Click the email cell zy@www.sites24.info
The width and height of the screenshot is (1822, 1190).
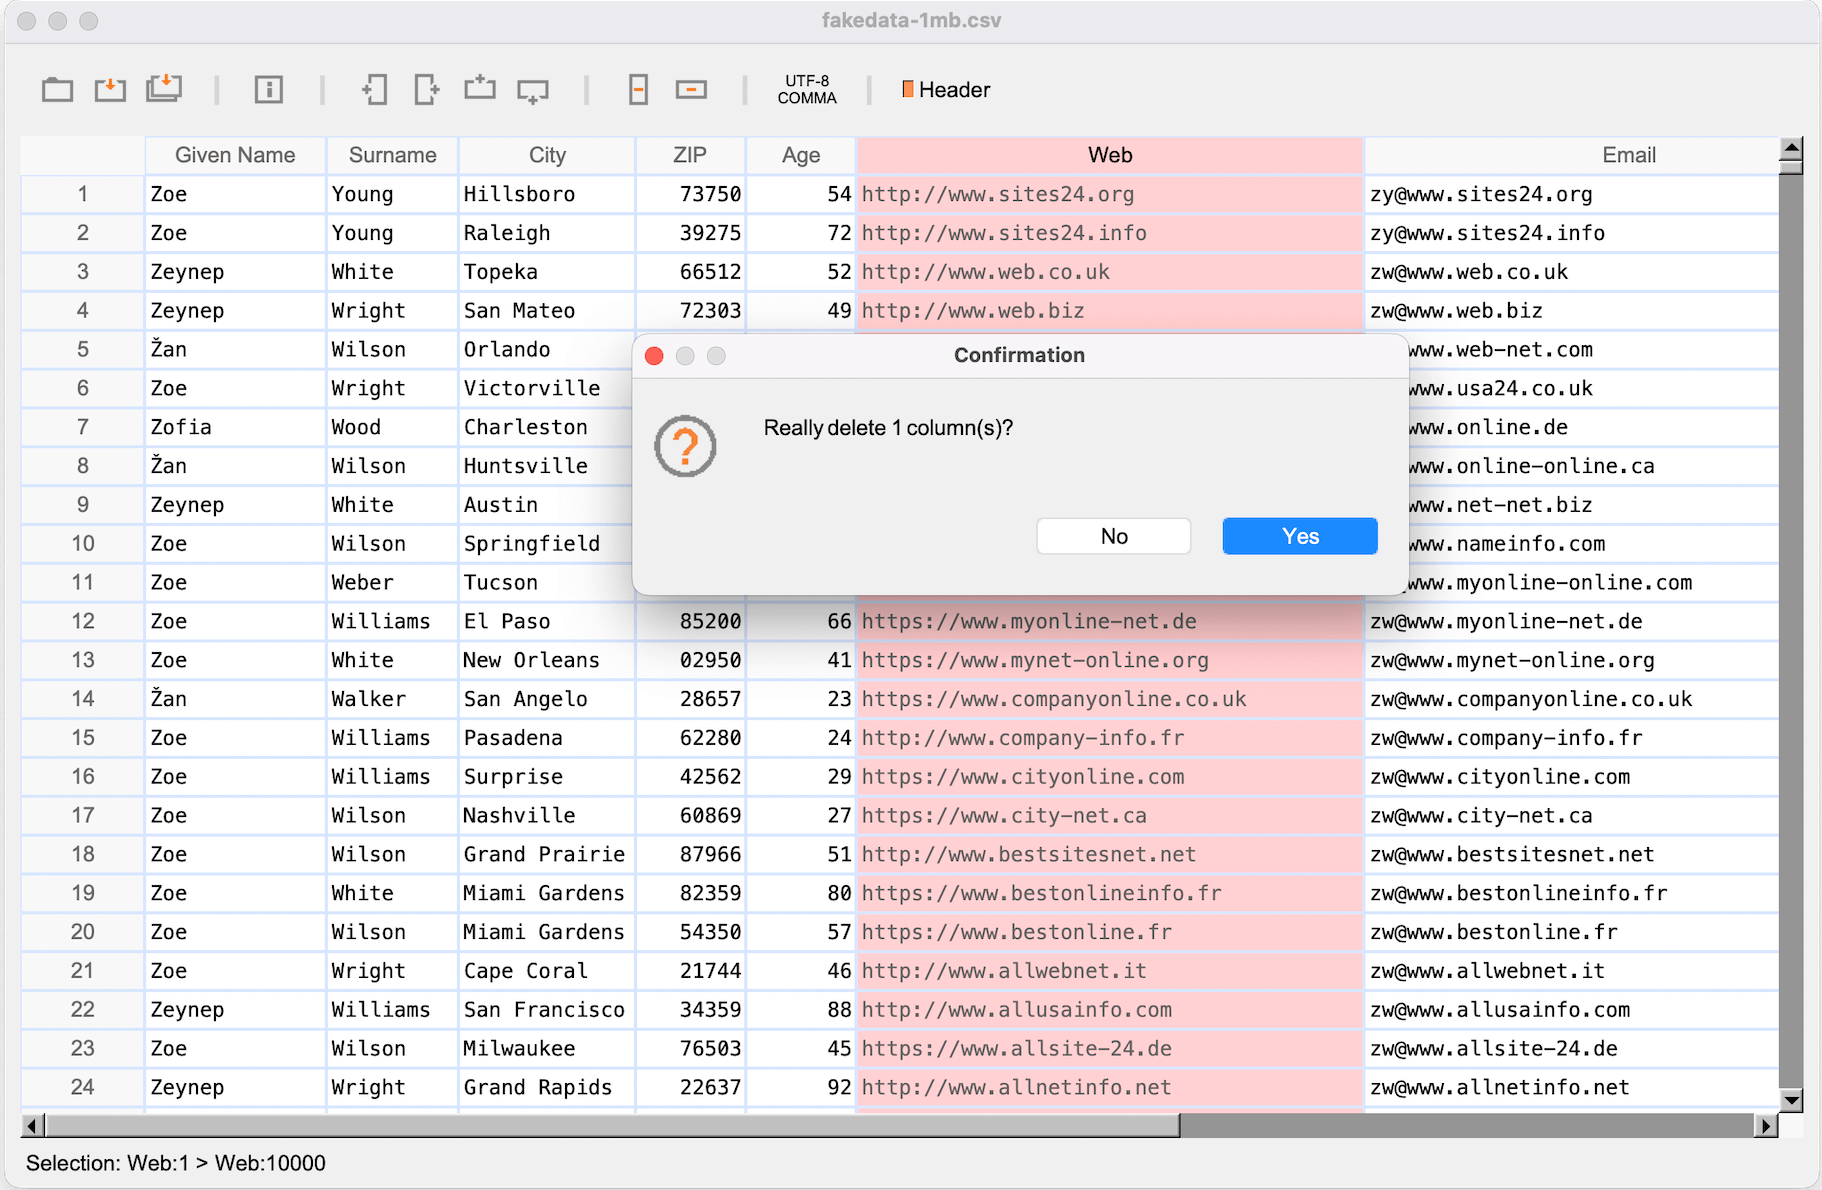coord(1572,233)
